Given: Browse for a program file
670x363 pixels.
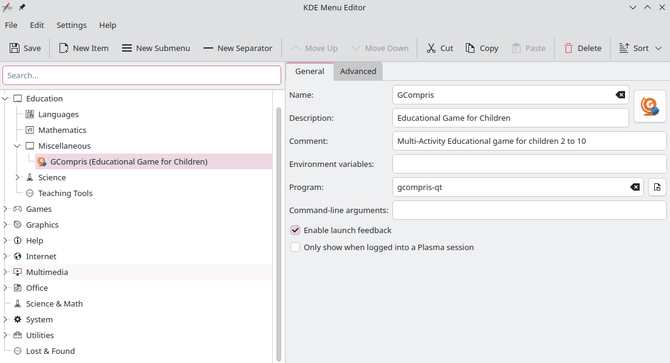Looking at the screenshot, I should (x=657, y=187).
